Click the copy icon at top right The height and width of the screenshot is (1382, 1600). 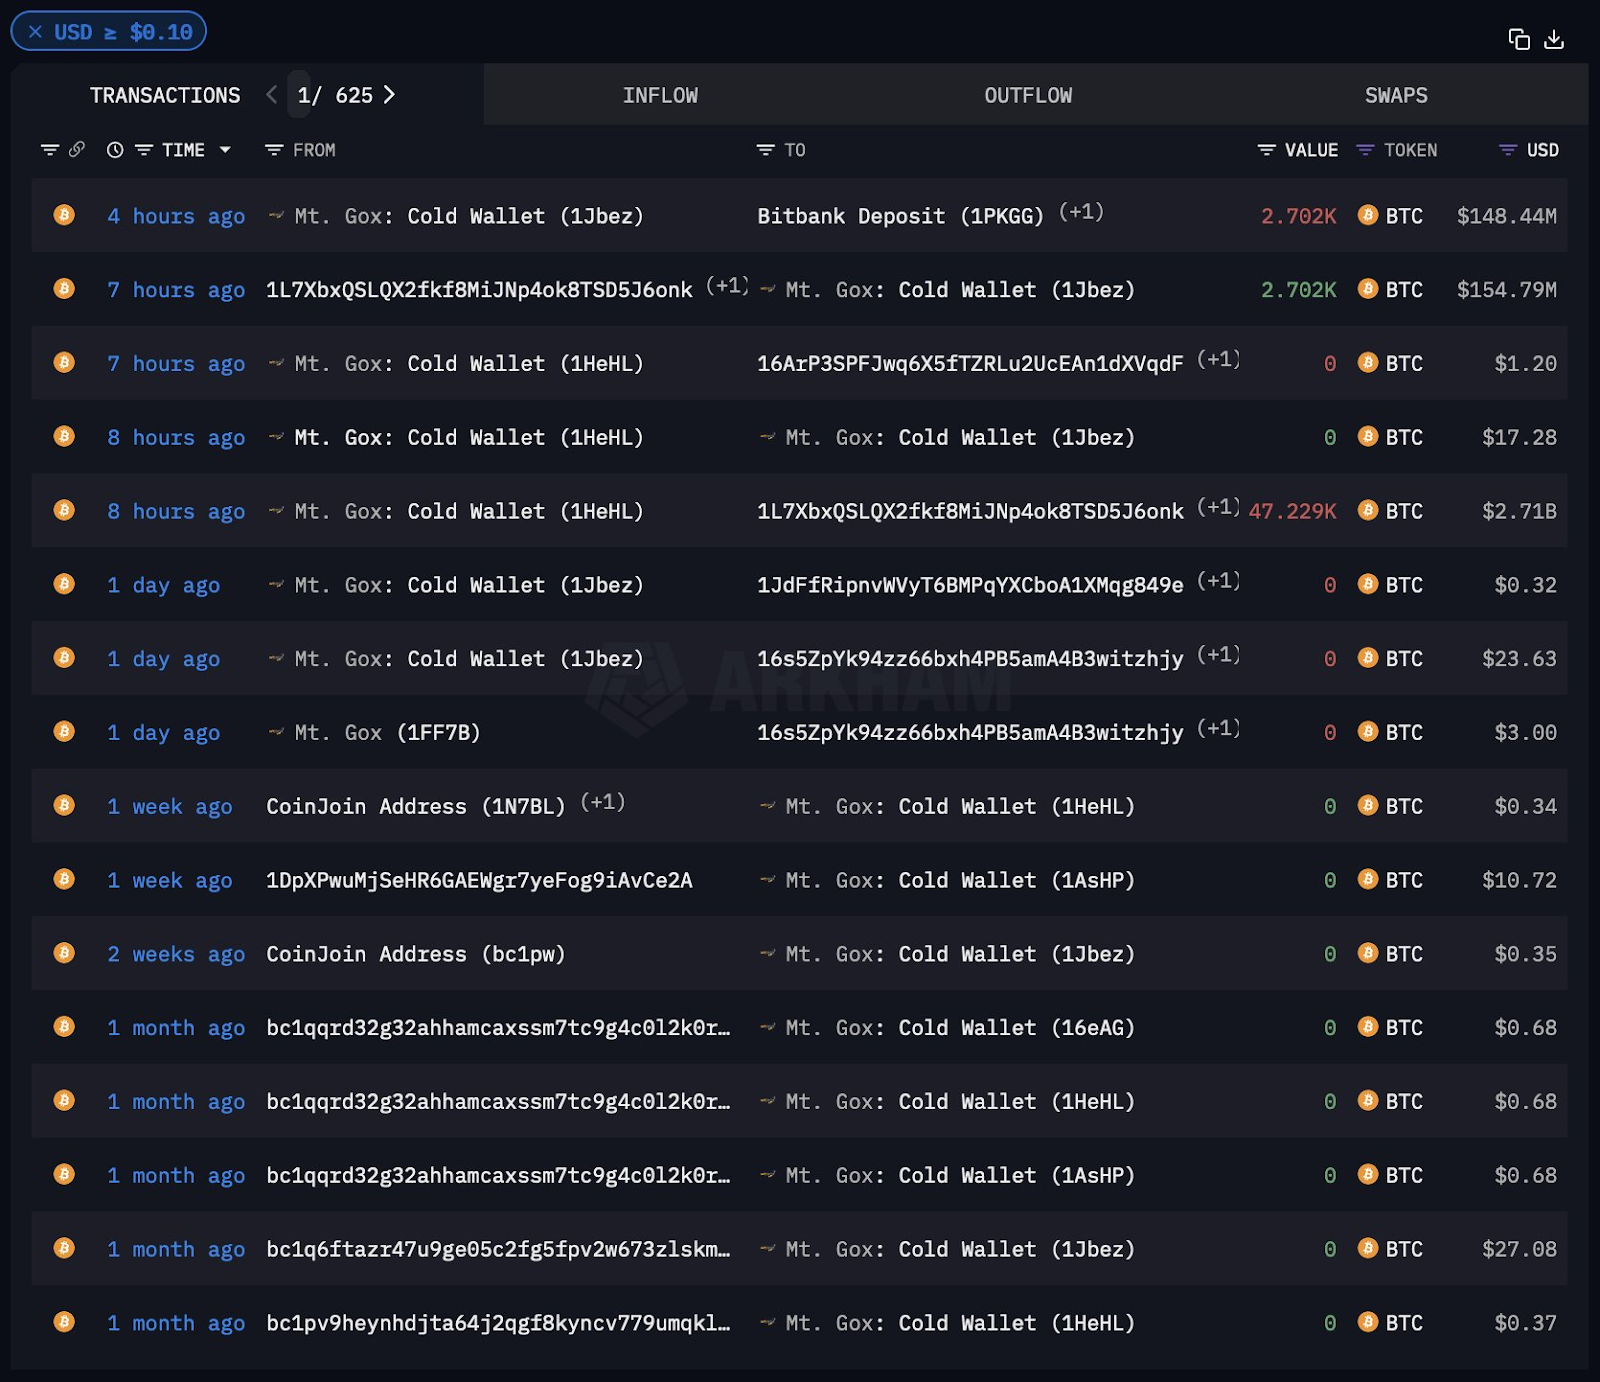pyautogui.click(x=1519, y=39)
